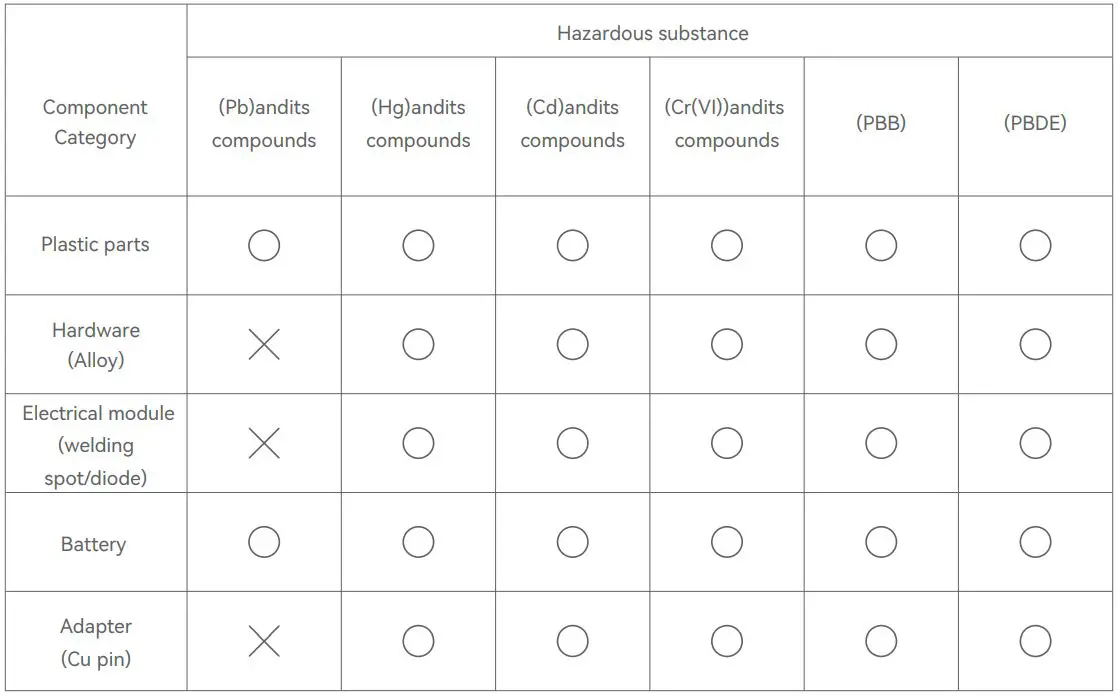Click the "(PBDE)" column header
The height and width of the screenshot is (697, 1118).
point(1035,124)
